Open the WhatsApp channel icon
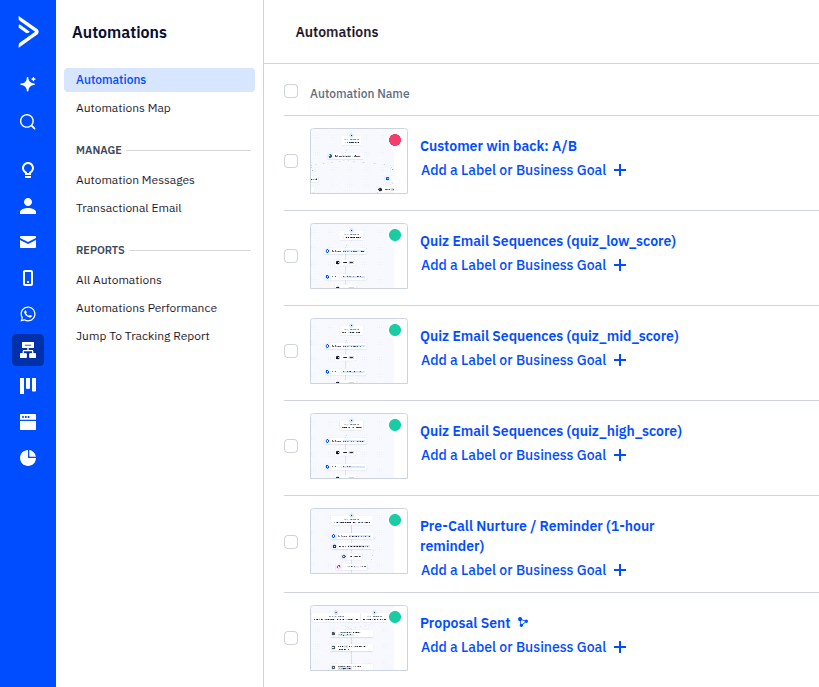The image size is (819, 687). tap(27, 313)
